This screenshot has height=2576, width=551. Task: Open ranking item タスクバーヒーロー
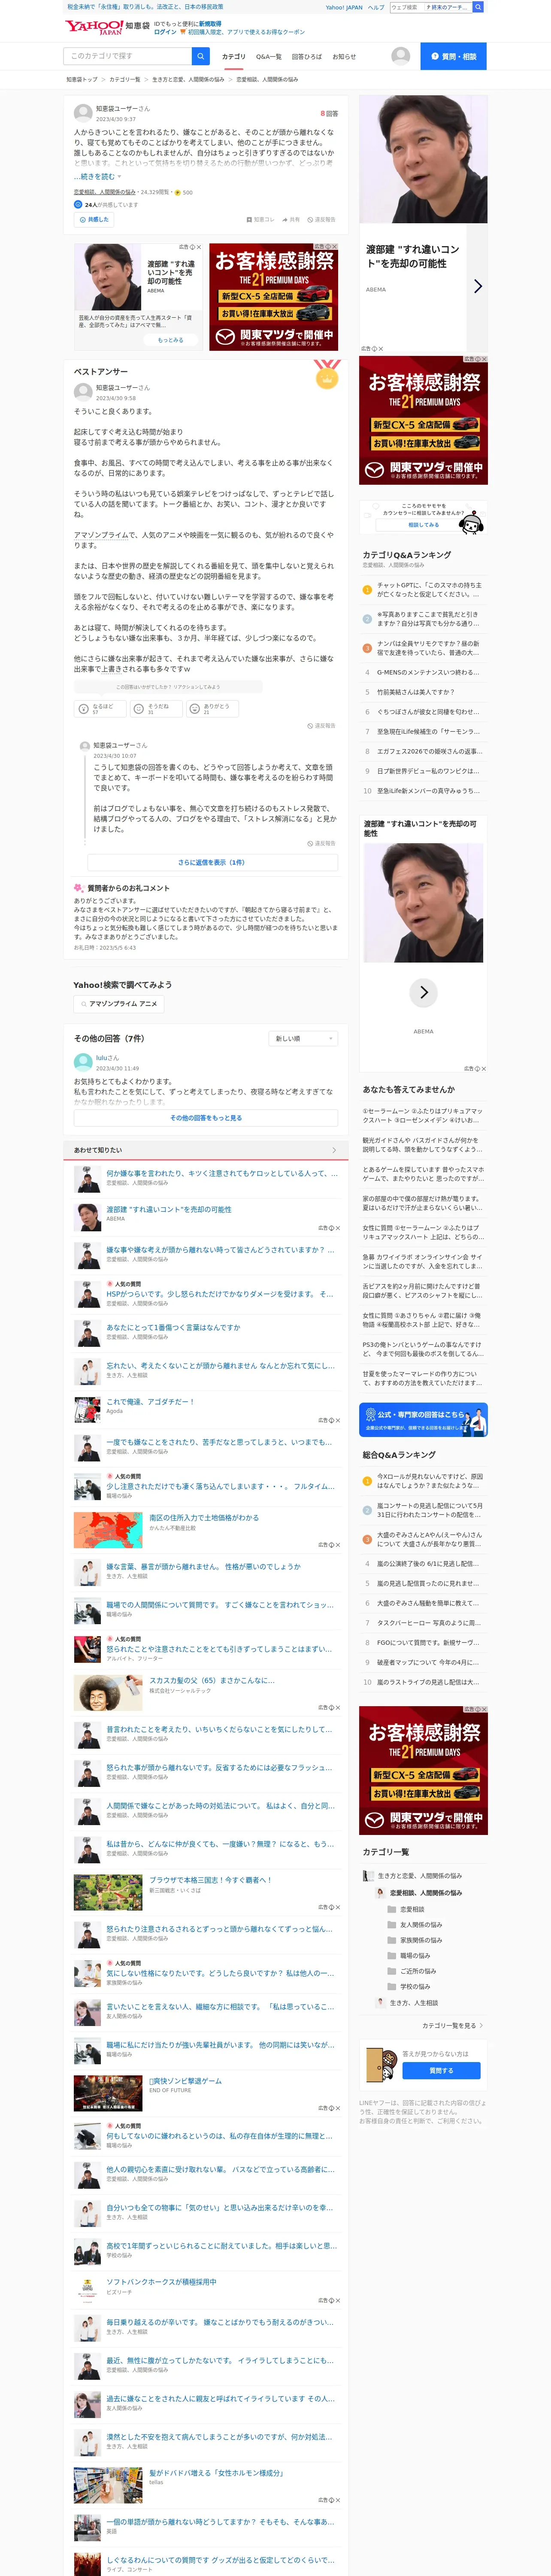pos(429,1623)
